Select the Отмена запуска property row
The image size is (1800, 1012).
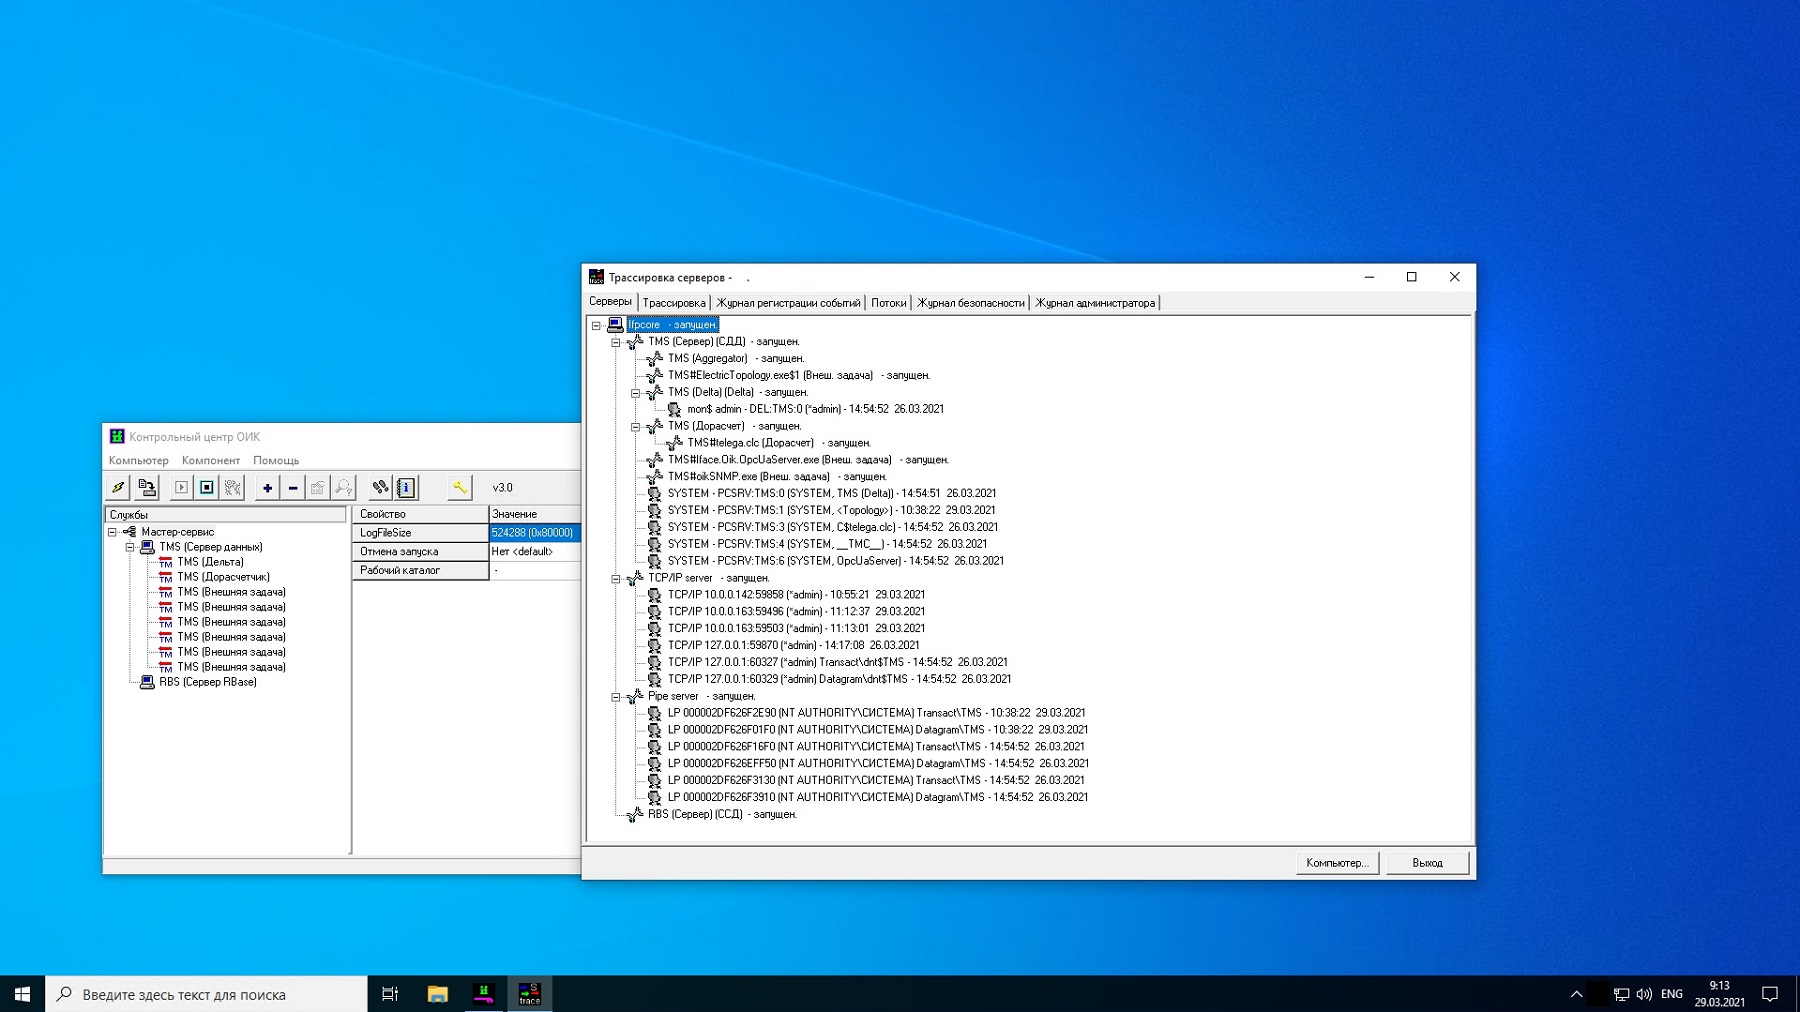399,552
